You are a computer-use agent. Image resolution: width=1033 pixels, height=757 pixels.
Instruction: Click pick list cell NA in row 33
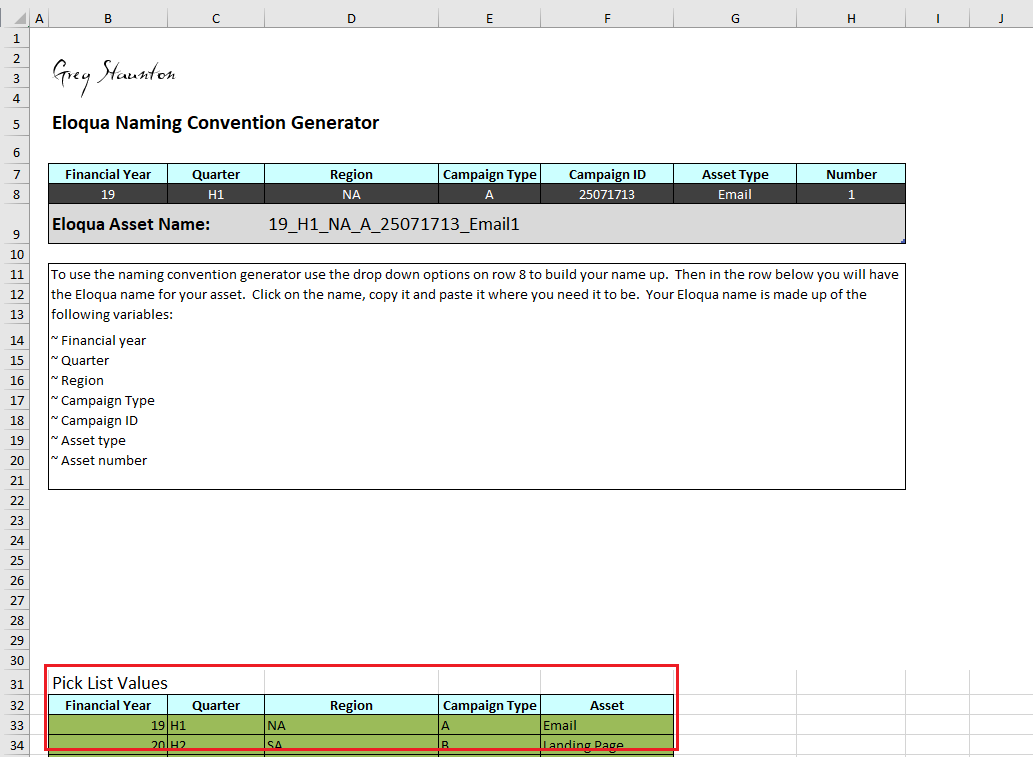(351, 725)
